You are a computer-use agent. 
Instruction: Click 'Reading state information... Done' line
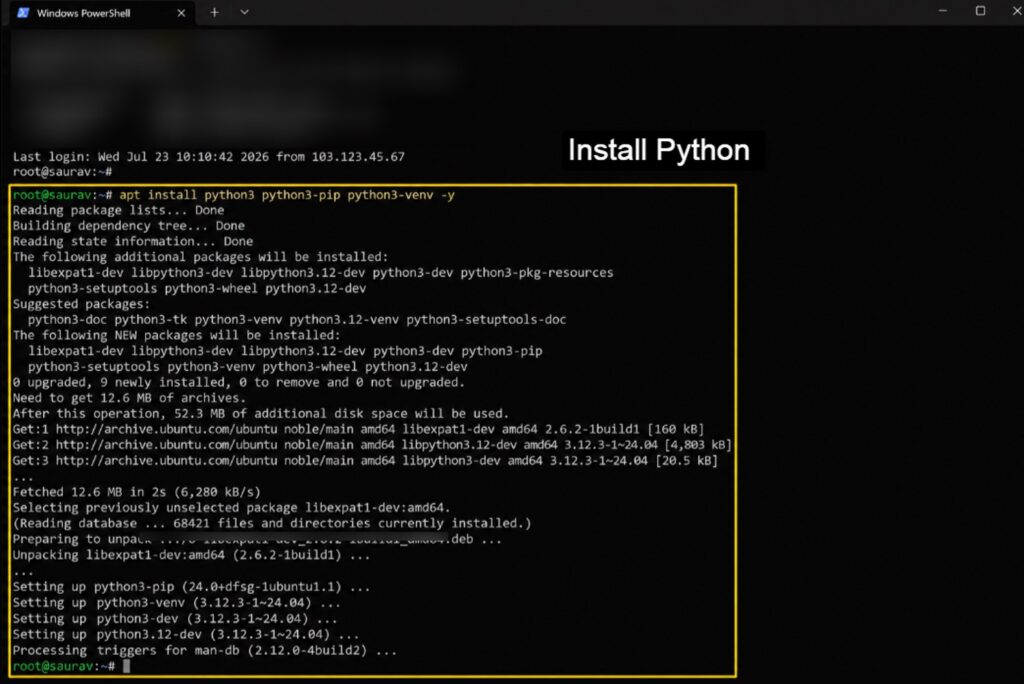(x=133, y=242)
